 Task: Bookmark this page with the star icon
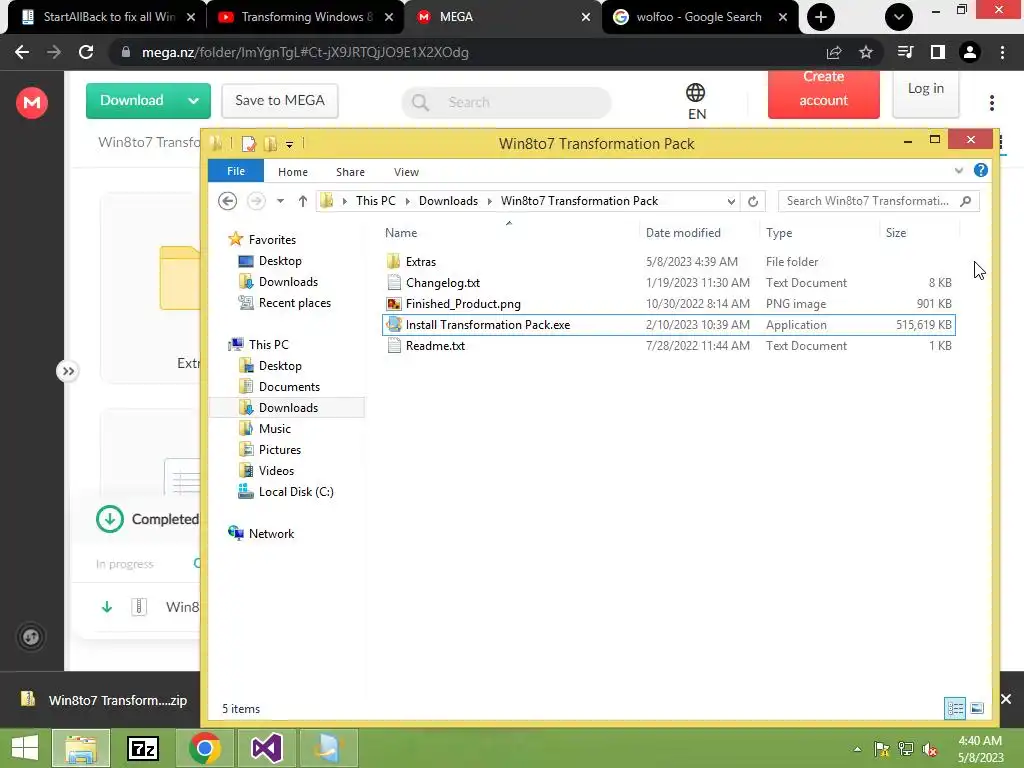point(866,52)
